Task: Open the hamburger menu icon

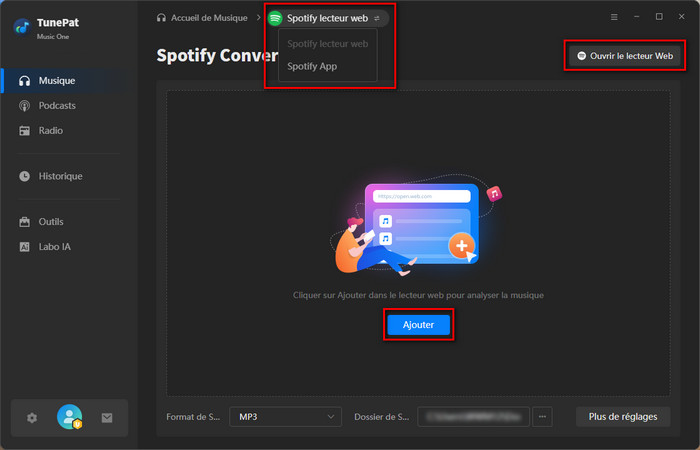Action: (x=614, y=17)
